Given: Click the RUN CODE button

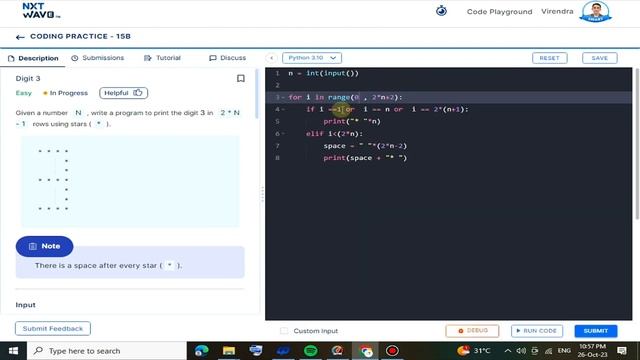Looking at the screenshot, I should [x=537, y=331].
